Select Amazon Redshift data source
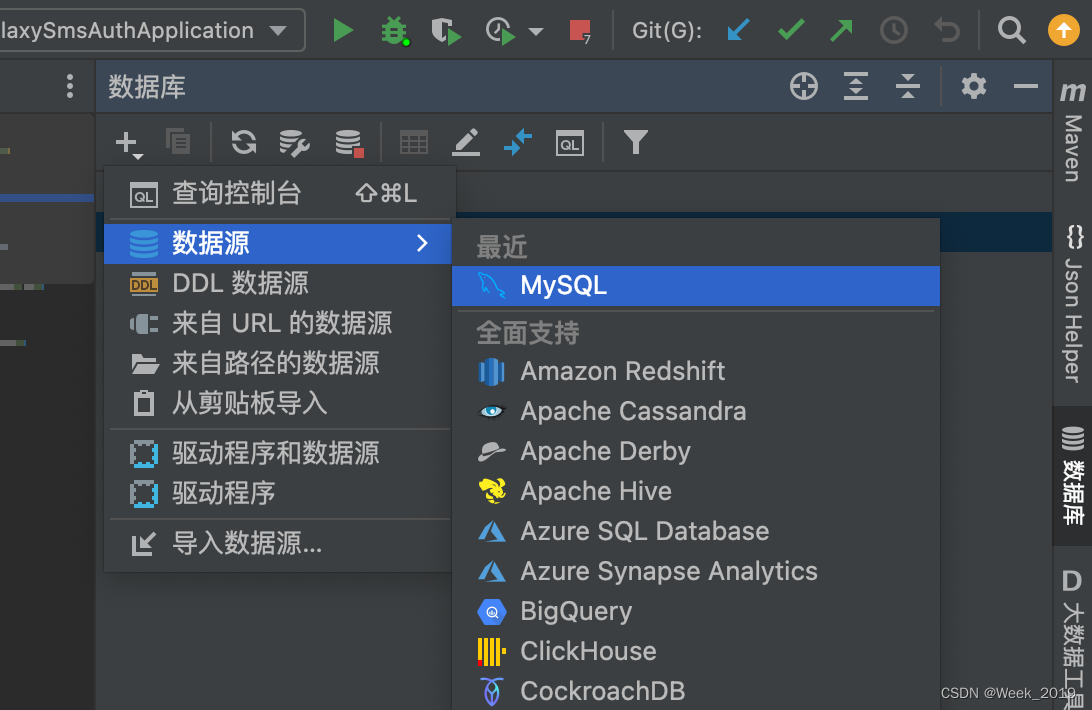 [x=696, y=371]
